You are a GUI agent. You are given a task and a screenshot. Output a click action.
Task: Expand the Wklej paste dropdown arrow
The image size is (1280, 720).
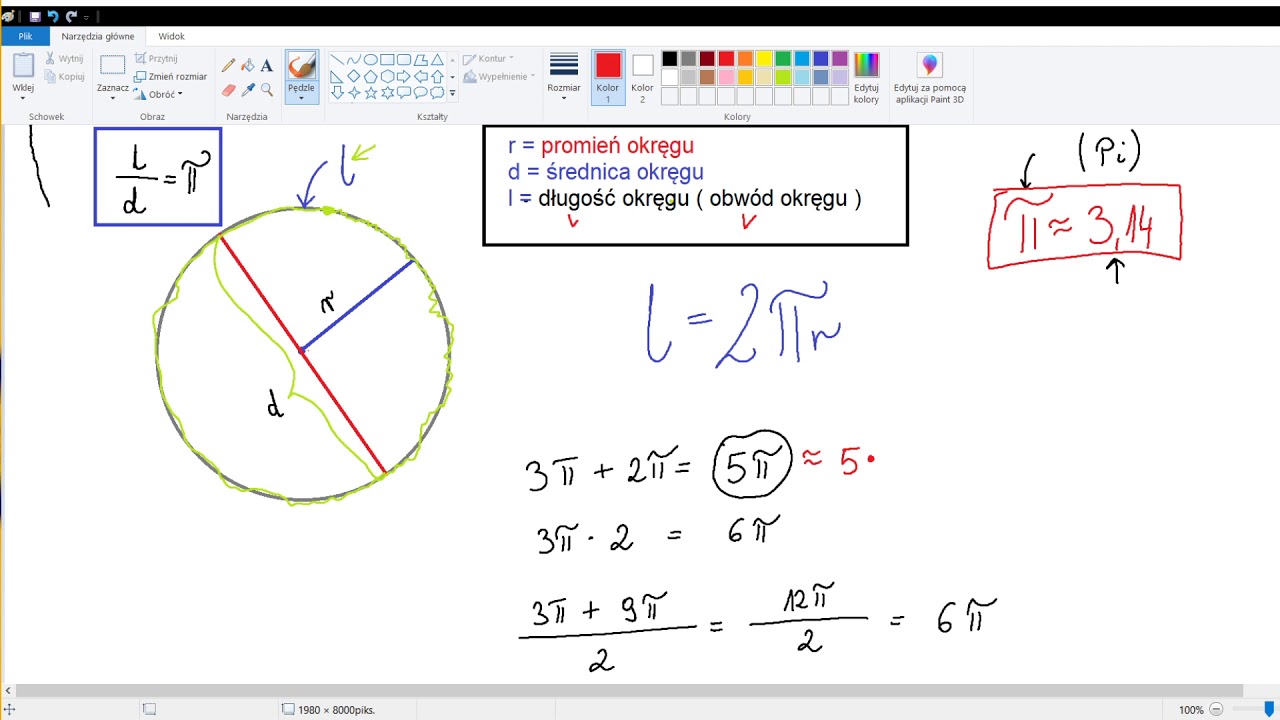(x=23, y=98)
